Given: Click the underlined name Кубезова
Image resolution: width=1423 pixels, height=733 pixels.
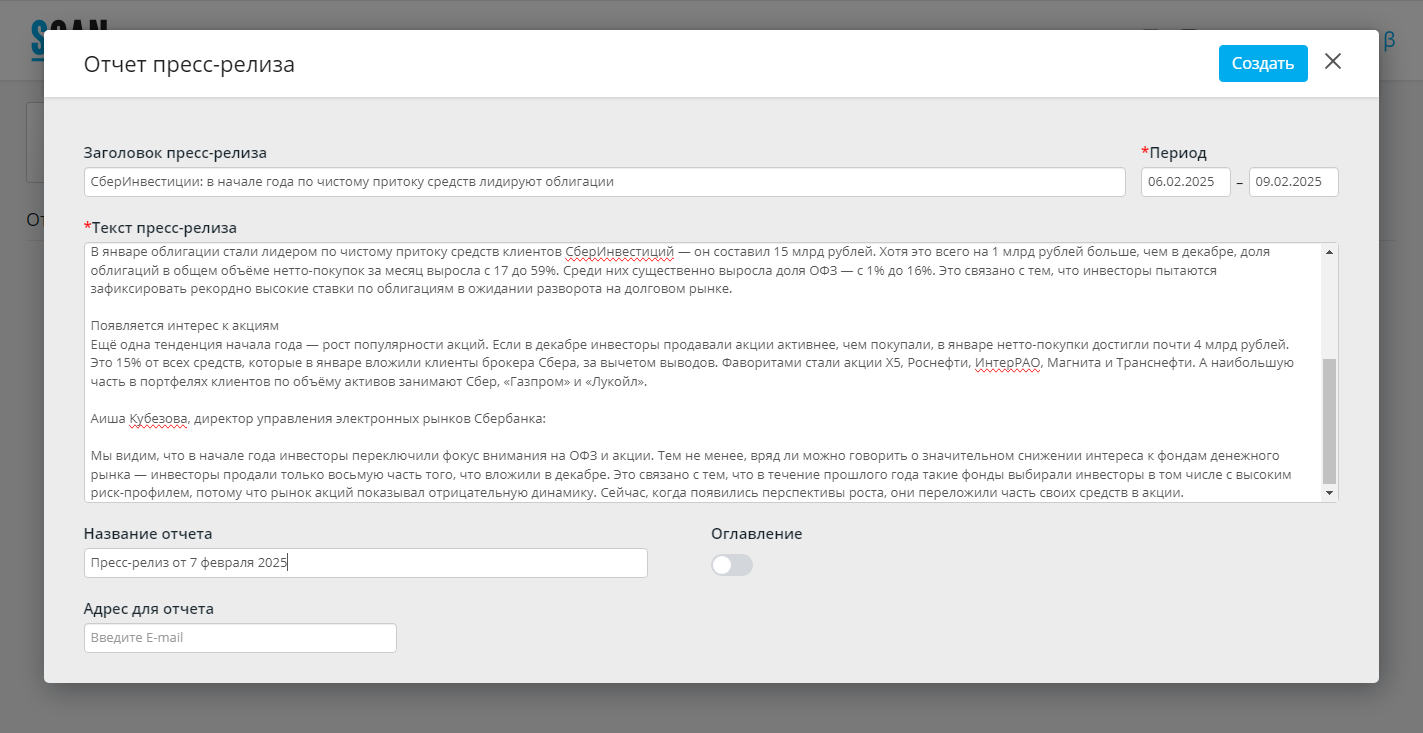Looking at the screenshot, I should click(x=158, y=419).
